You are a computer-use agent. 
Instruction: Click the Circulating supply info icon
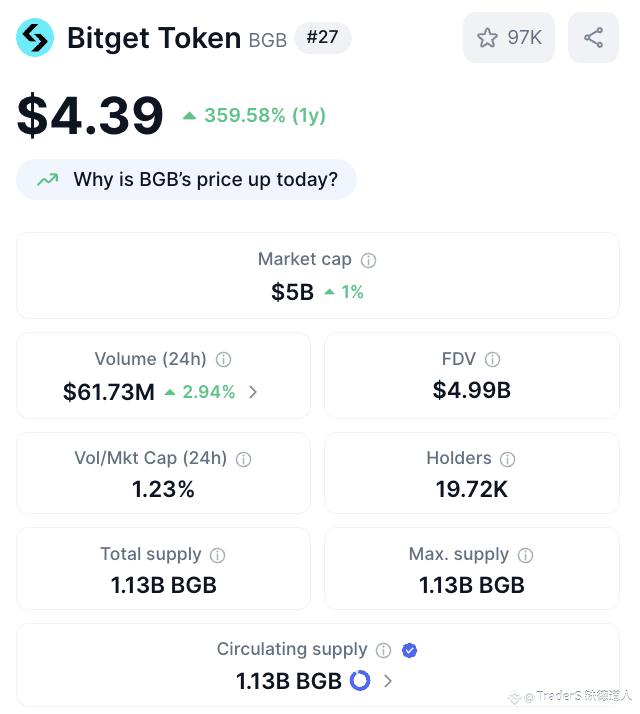tap(383, 650)
